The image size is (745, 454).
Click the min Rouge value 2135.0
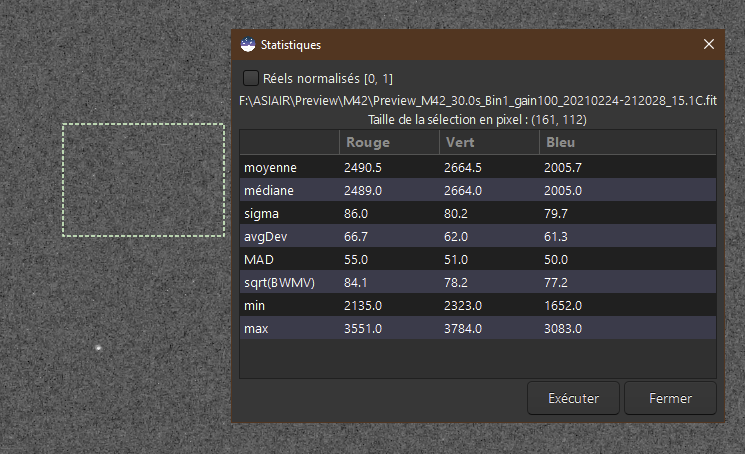pyautogui.click(x=363, y=306)
